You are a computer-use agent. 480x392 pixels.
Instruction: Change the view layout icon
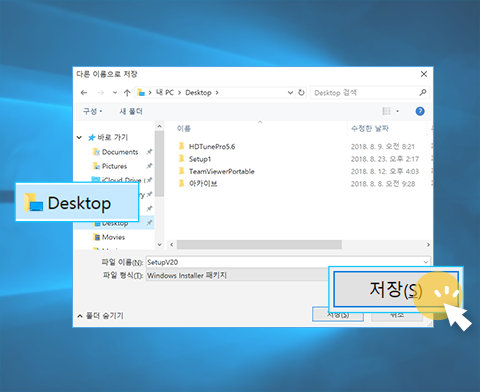[x=386, y=111]
